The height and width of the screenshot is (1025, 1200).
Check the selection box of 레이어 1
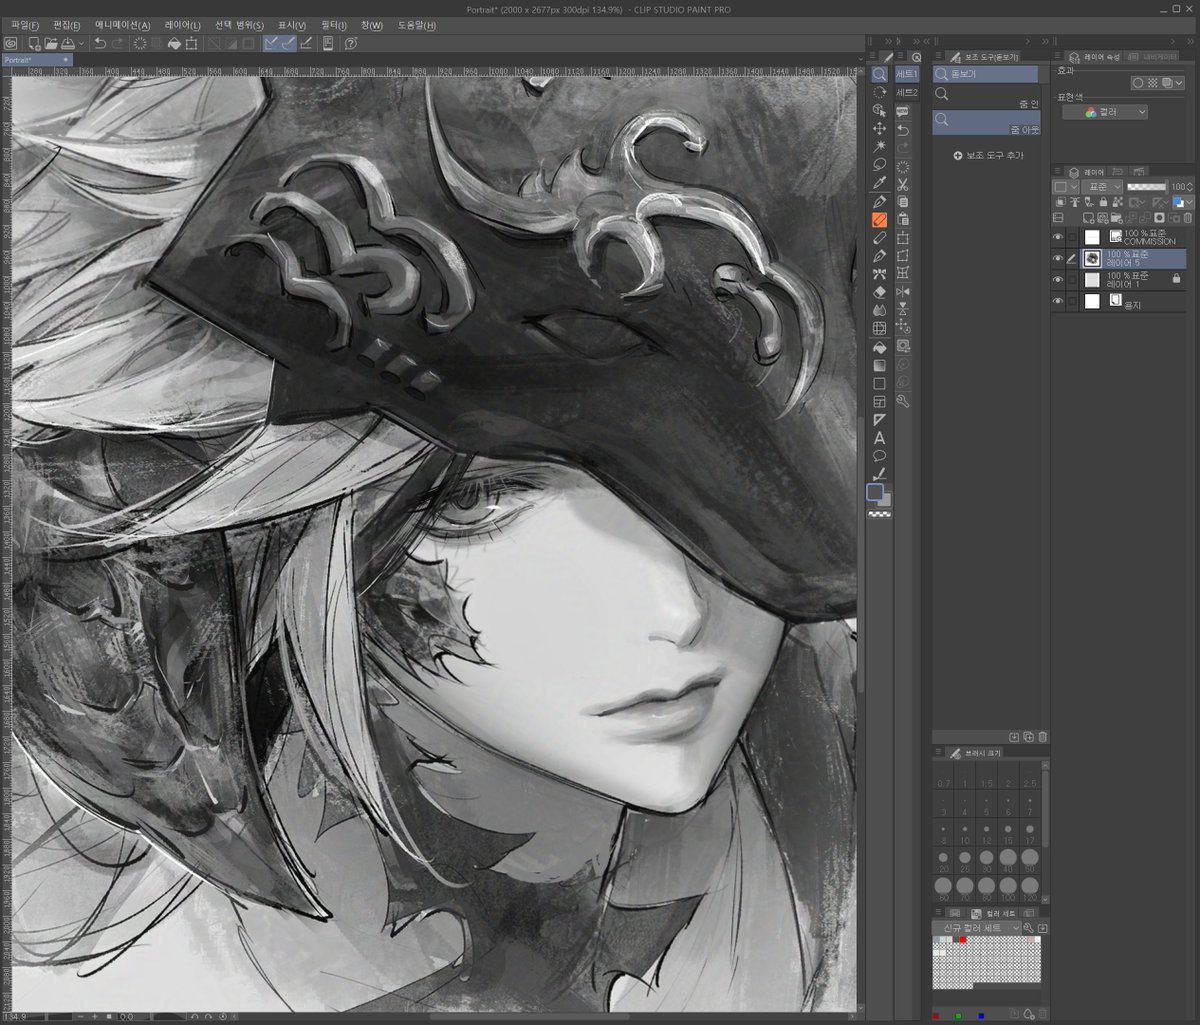(x=1072, y=279)
